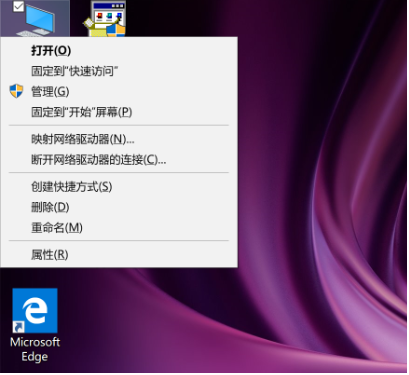
Task: Open 属性(R) from the context menu
Action: coord(119,255)
